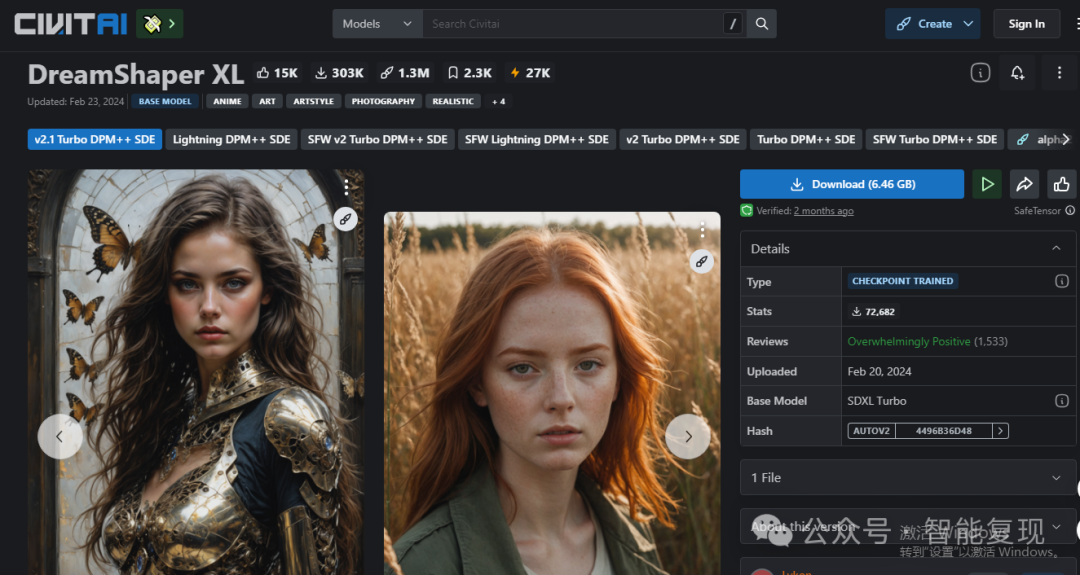The height and width of the screenshot is (575, 1080).
Task: Open the '2 months ago' verified link
Action: pos(823,211)
